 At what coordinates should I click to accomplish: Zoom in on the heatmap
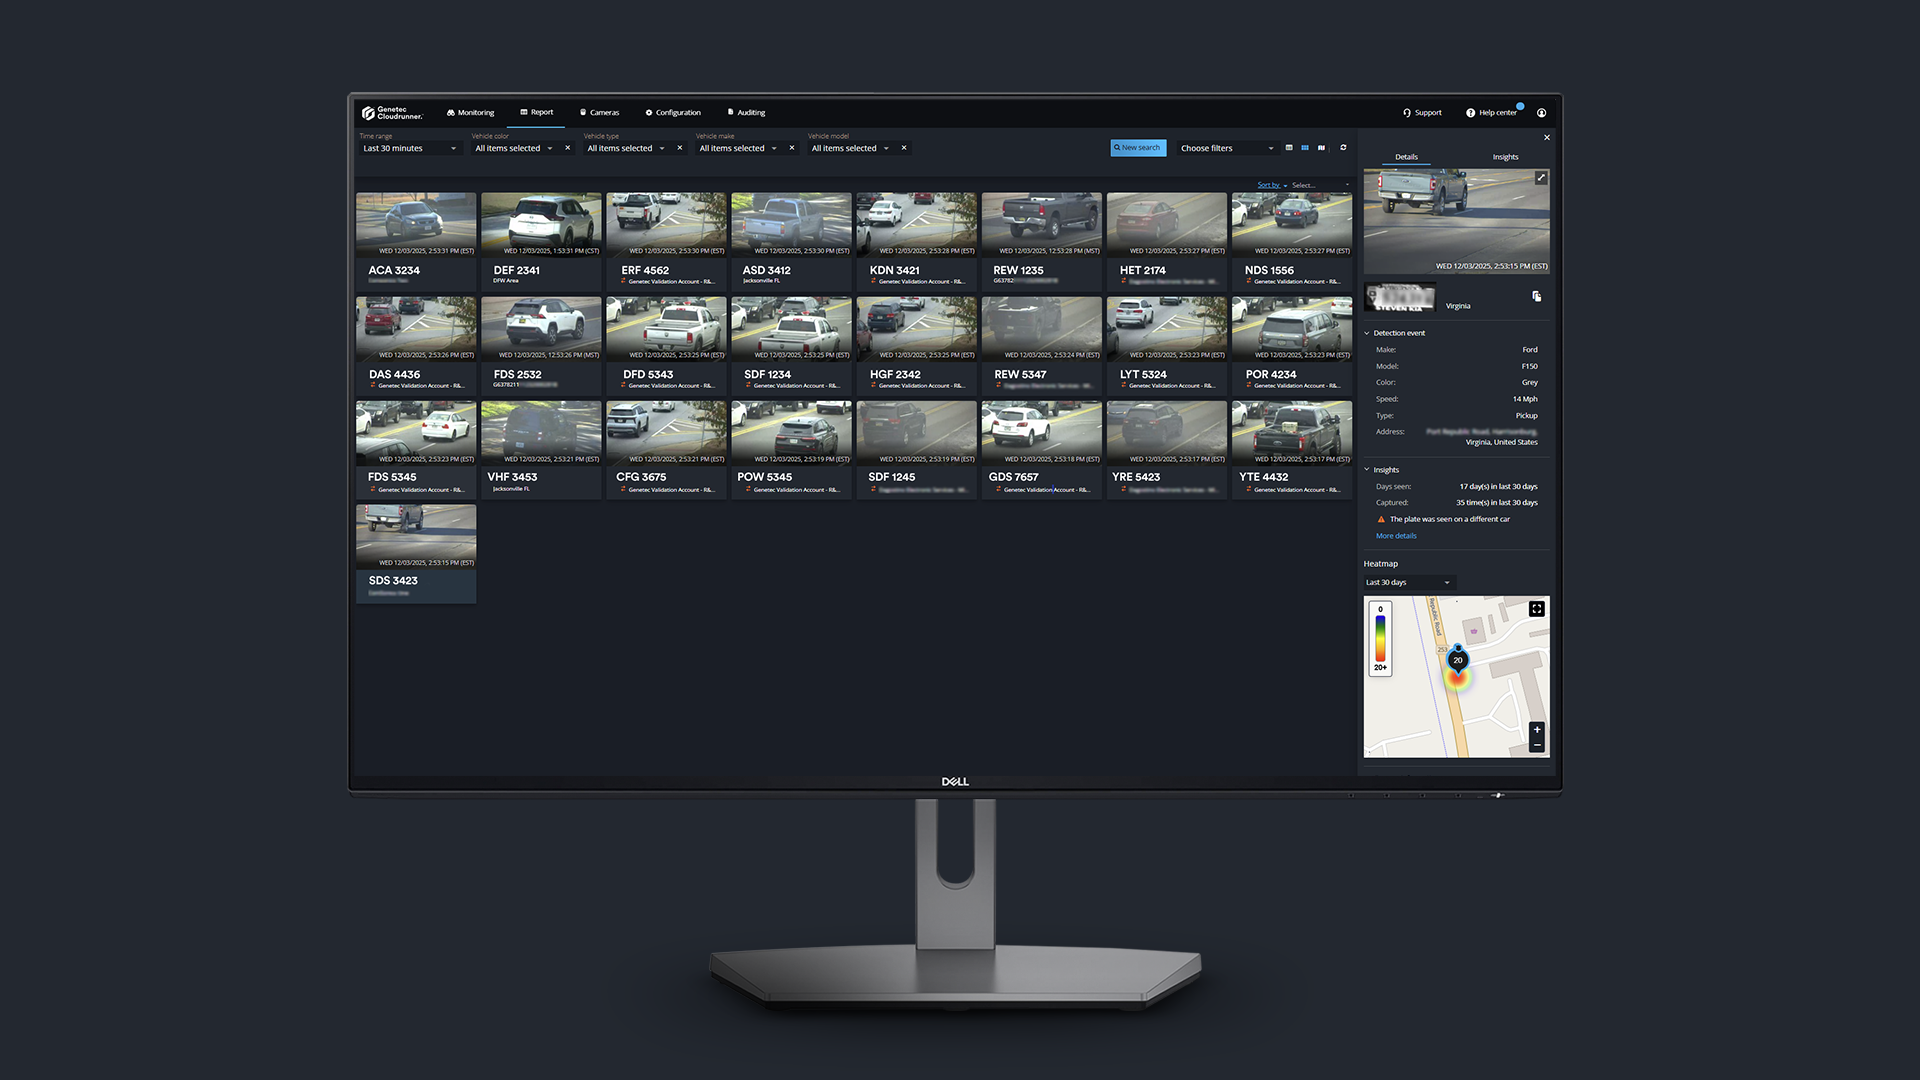tap(1537, 730)
